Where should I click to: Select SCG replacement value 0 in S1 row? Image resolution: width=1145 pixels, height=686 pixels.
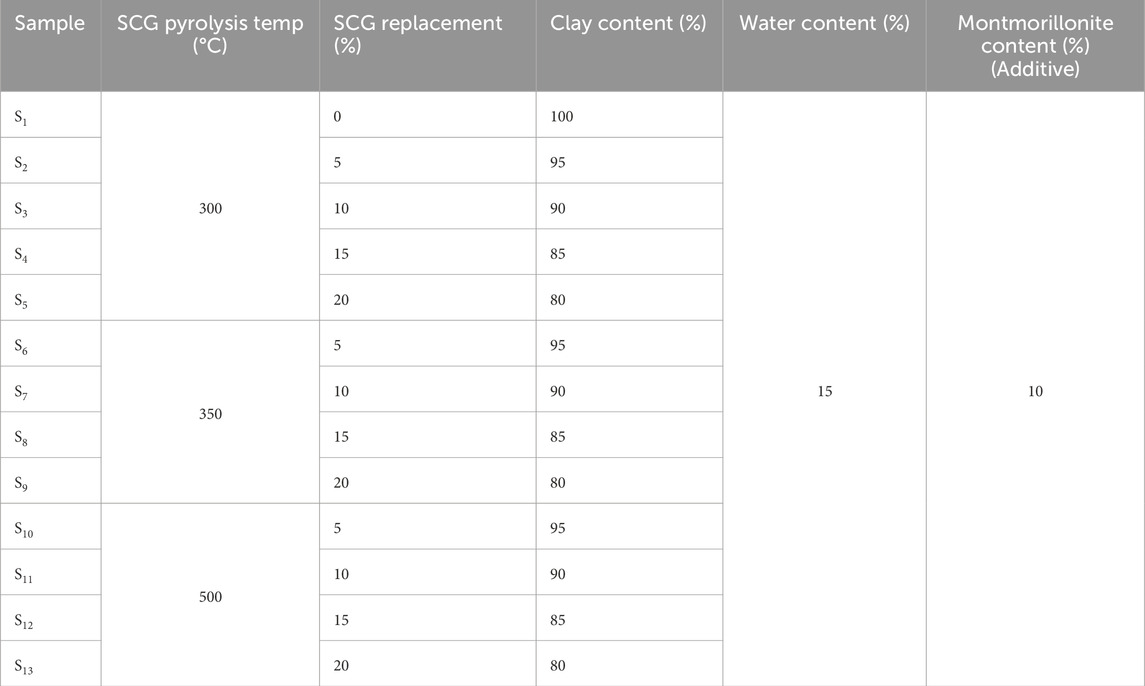point(338,117)
